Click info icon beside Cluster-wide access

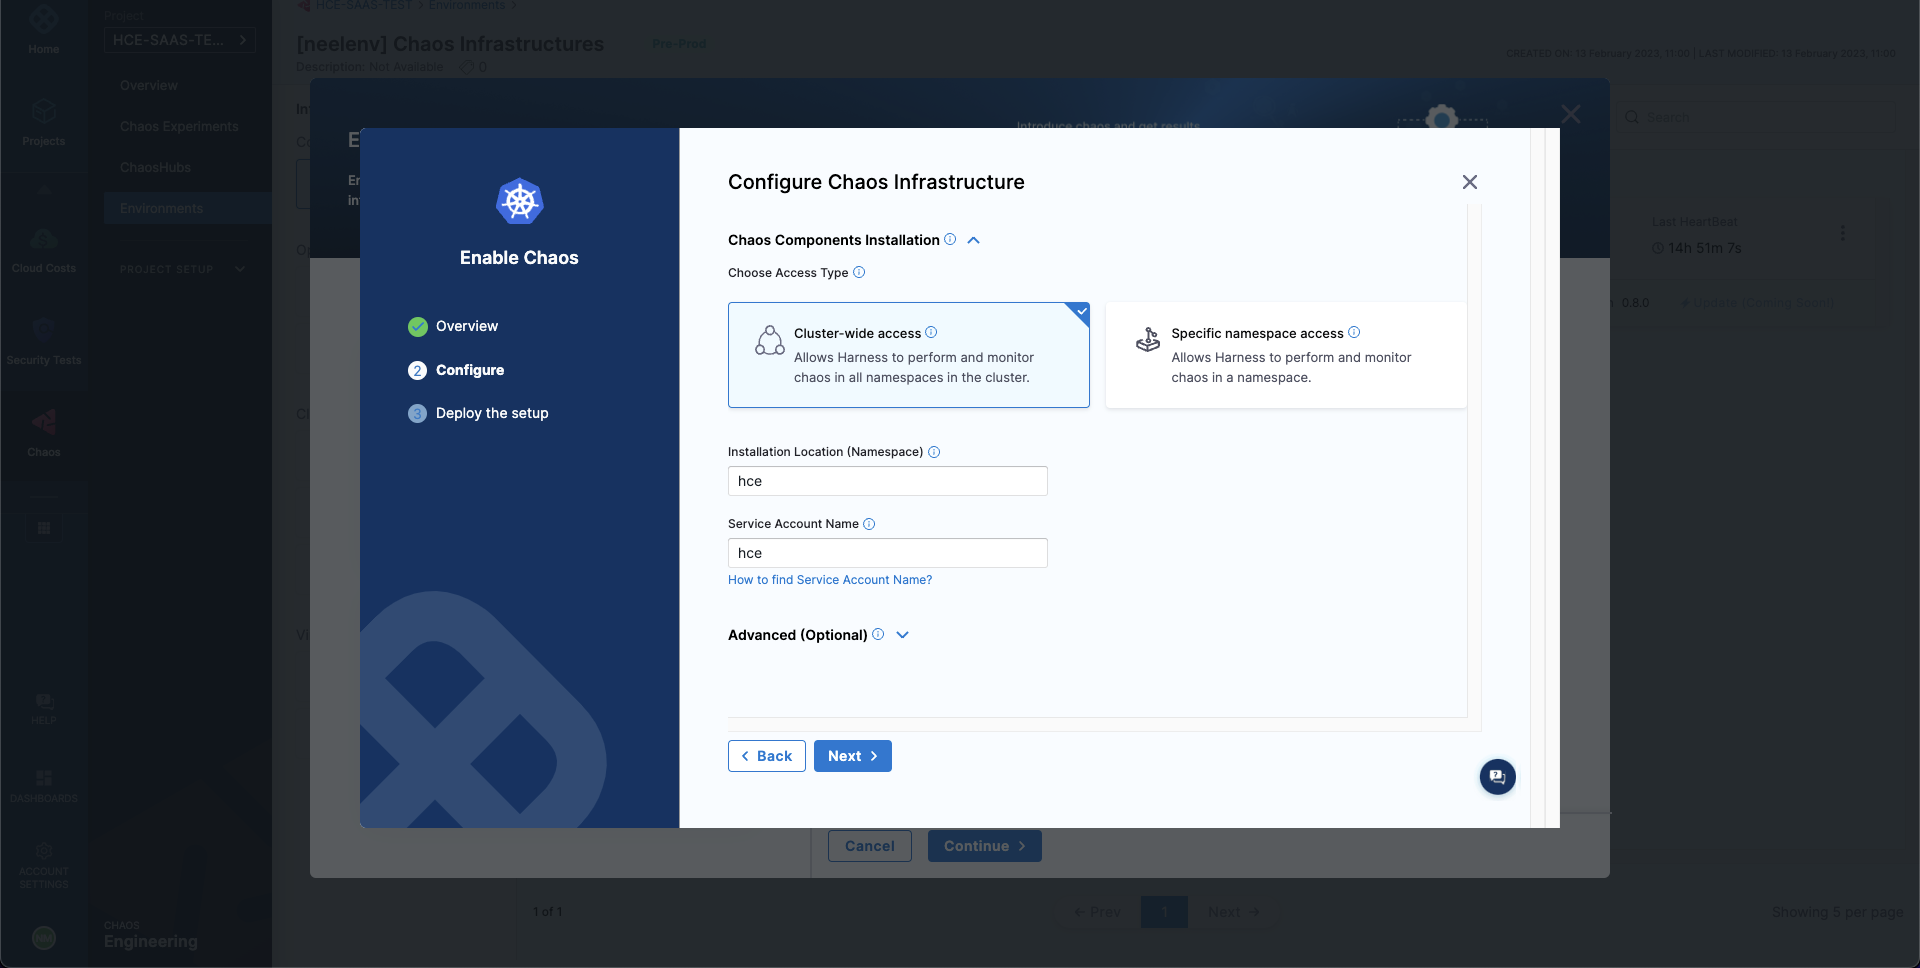pos(931,332)
